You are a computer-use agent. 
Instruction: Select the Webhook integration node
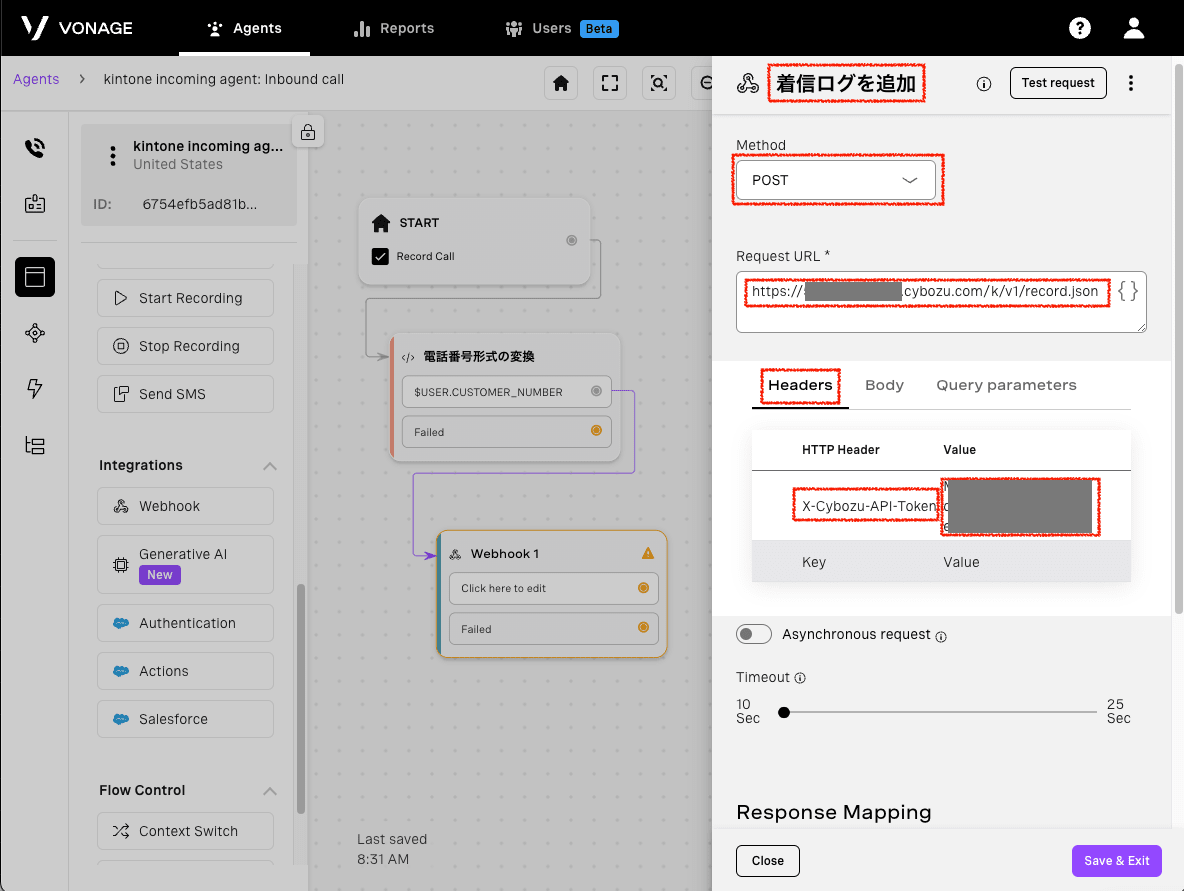[185, 506]
